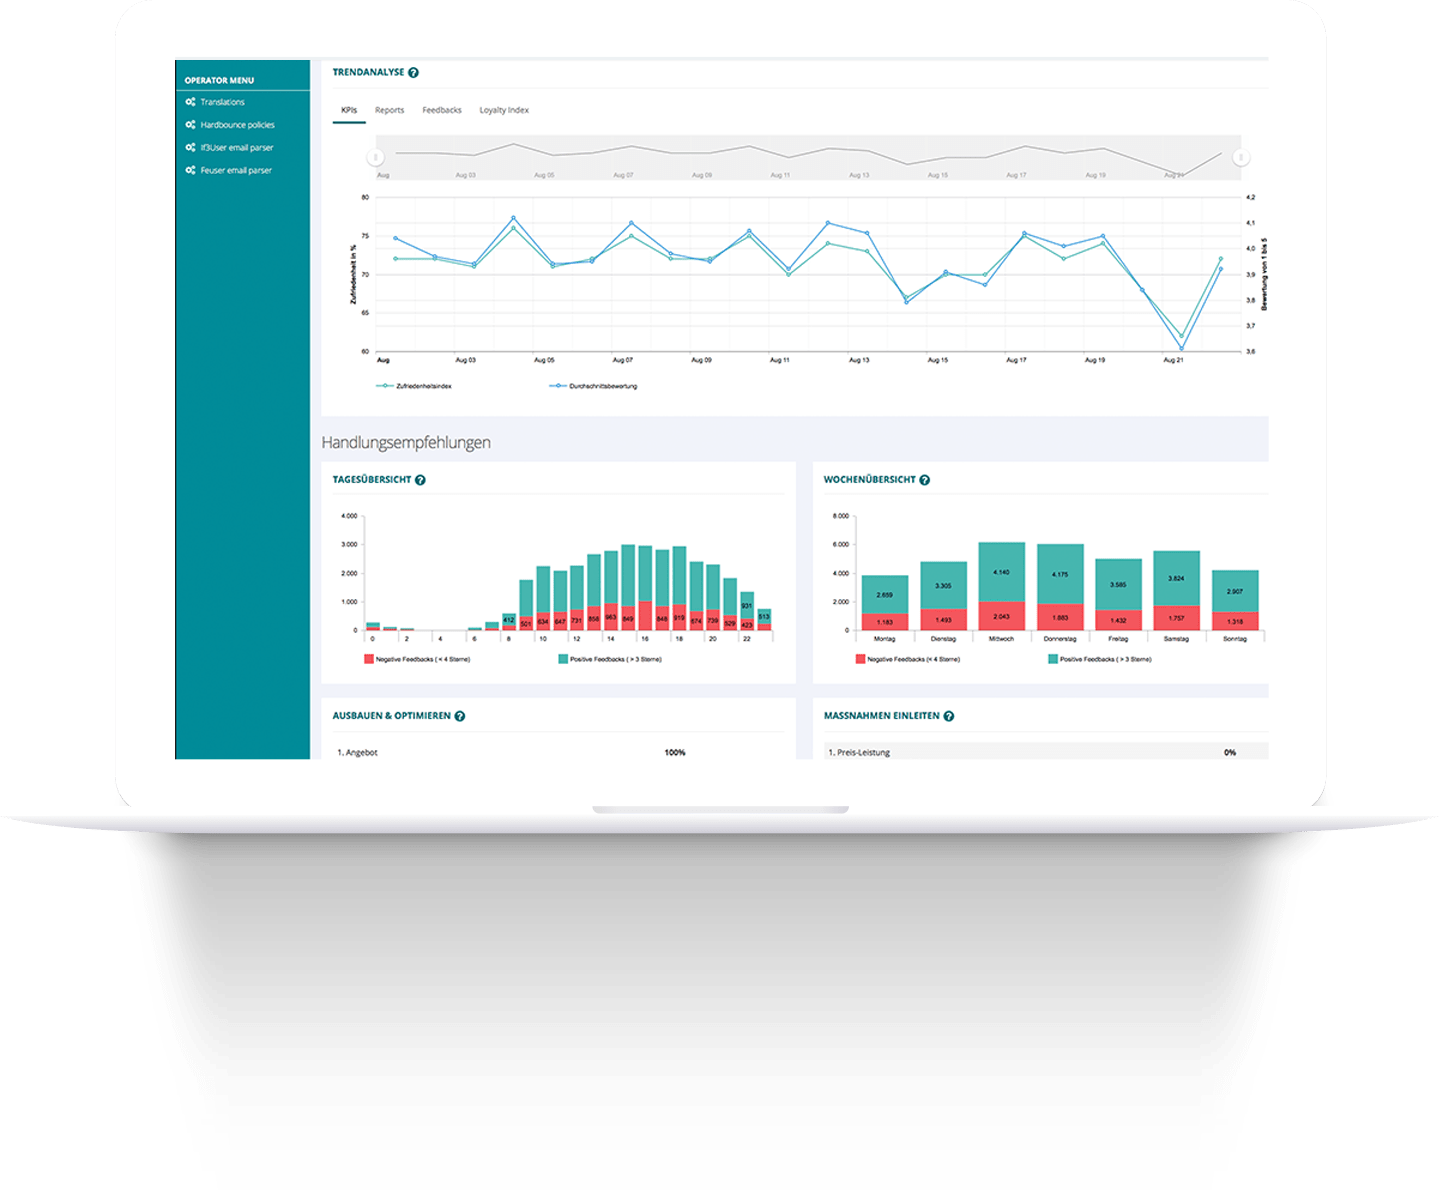Click the Mittwoch positive bar labeled 4.140
This screenshot has height=1190, width=1439.
pos(1001,572)
